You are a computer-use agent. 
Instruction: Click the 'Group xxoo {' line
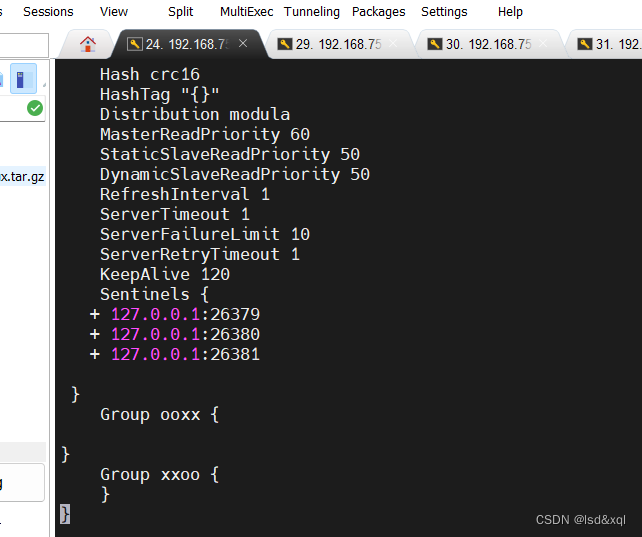point(160,475)
